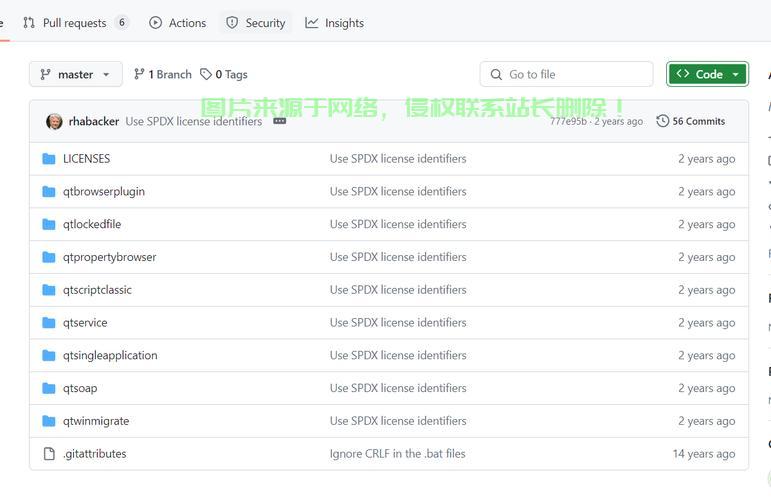The width and height of the screenshot is (771, 500).
Task: View the 1 Branch link
Action: [x=163, y=74]
